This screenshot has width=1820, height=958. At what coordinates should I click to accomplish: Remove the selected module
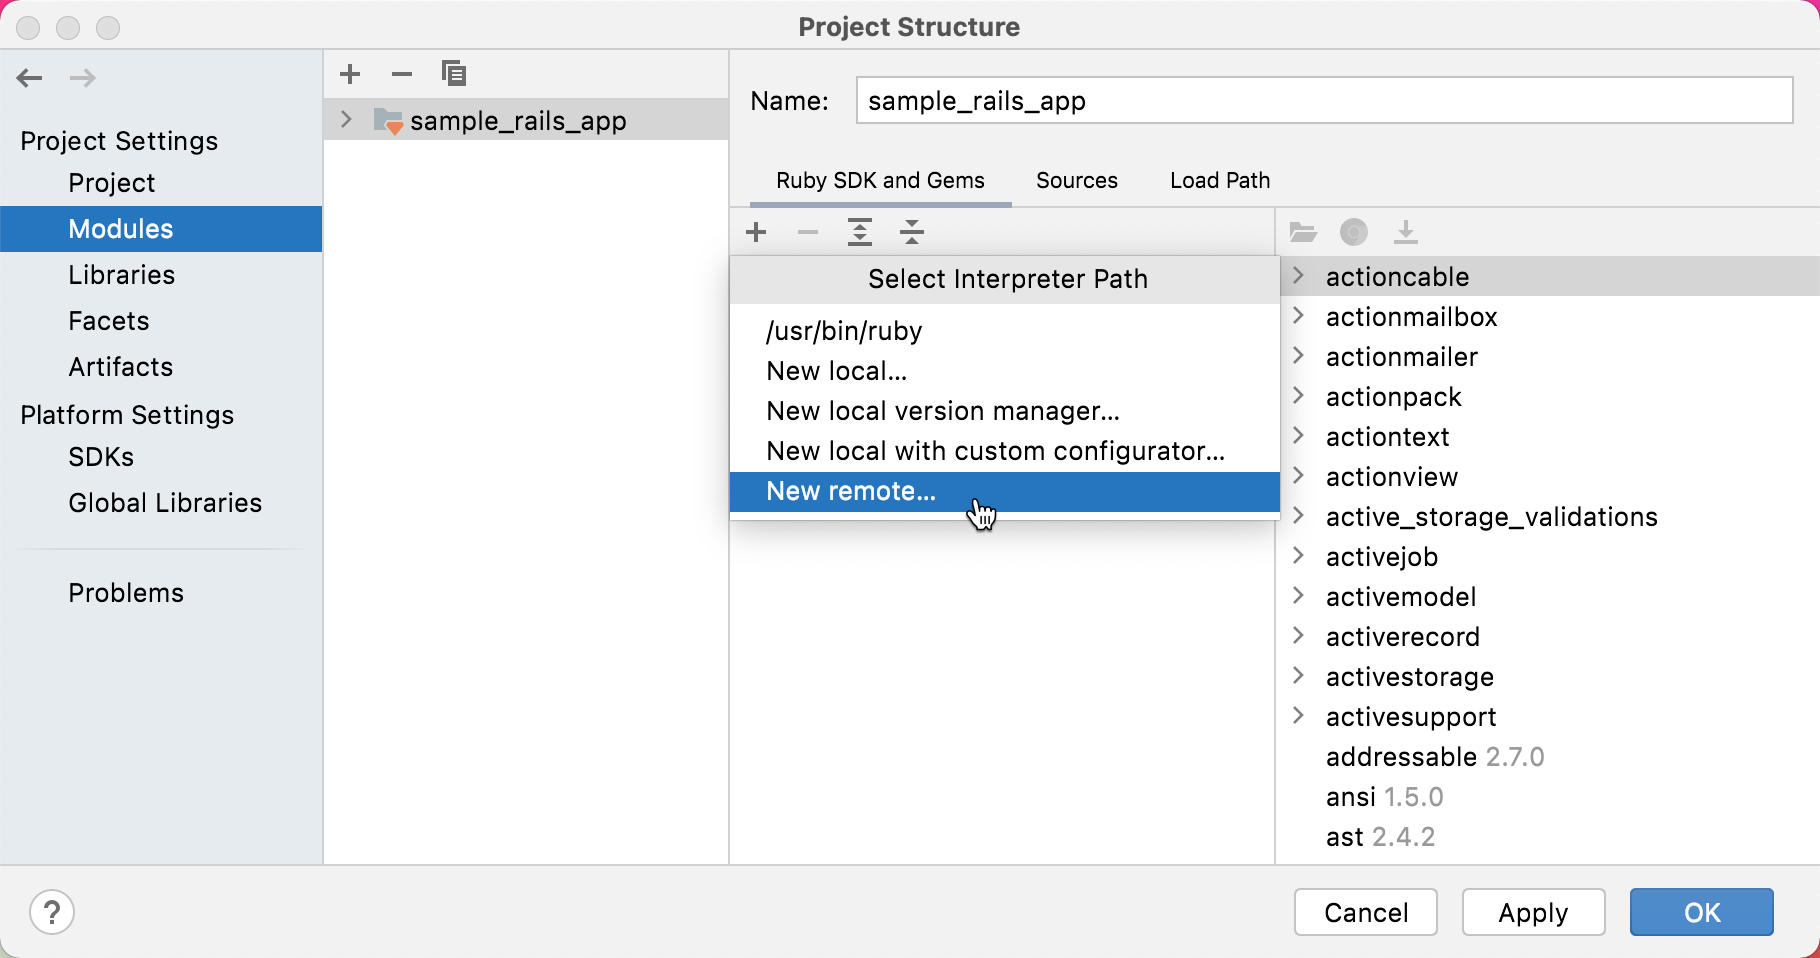tap(402, 73)
